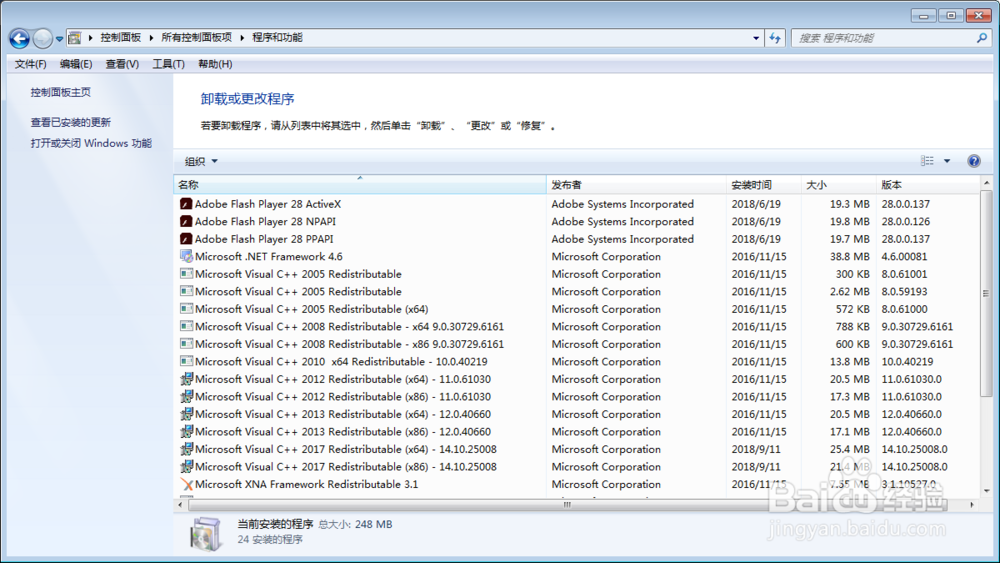Click 所有控制面板项 breadcrumb segment

tap(196, 38)
